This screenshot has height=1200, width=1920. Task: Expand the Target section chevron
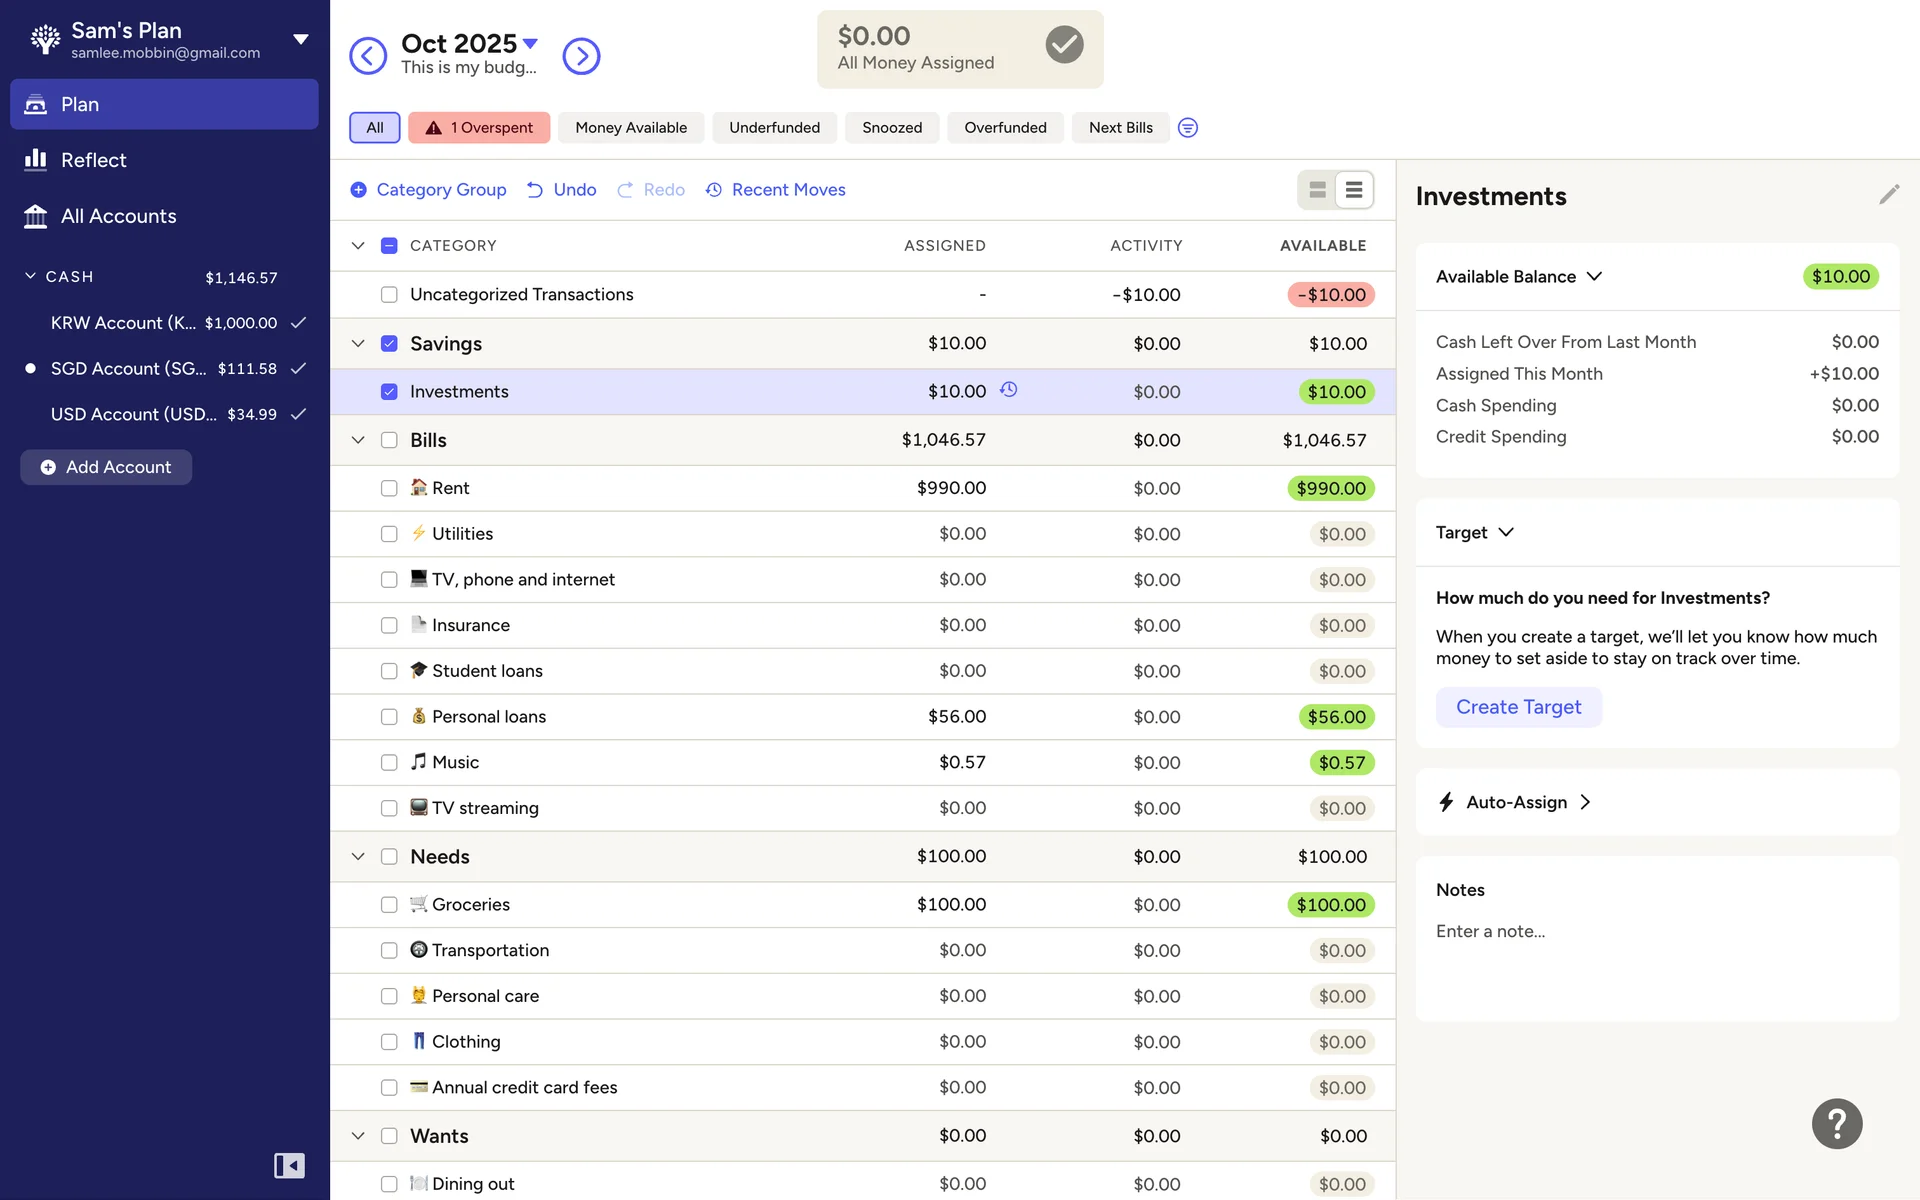pyautogui.click(x=1506, y=532)
